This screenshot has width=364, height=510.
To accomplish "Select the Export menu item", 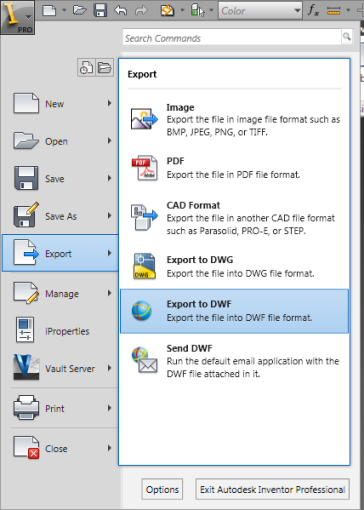I will 60,253.
